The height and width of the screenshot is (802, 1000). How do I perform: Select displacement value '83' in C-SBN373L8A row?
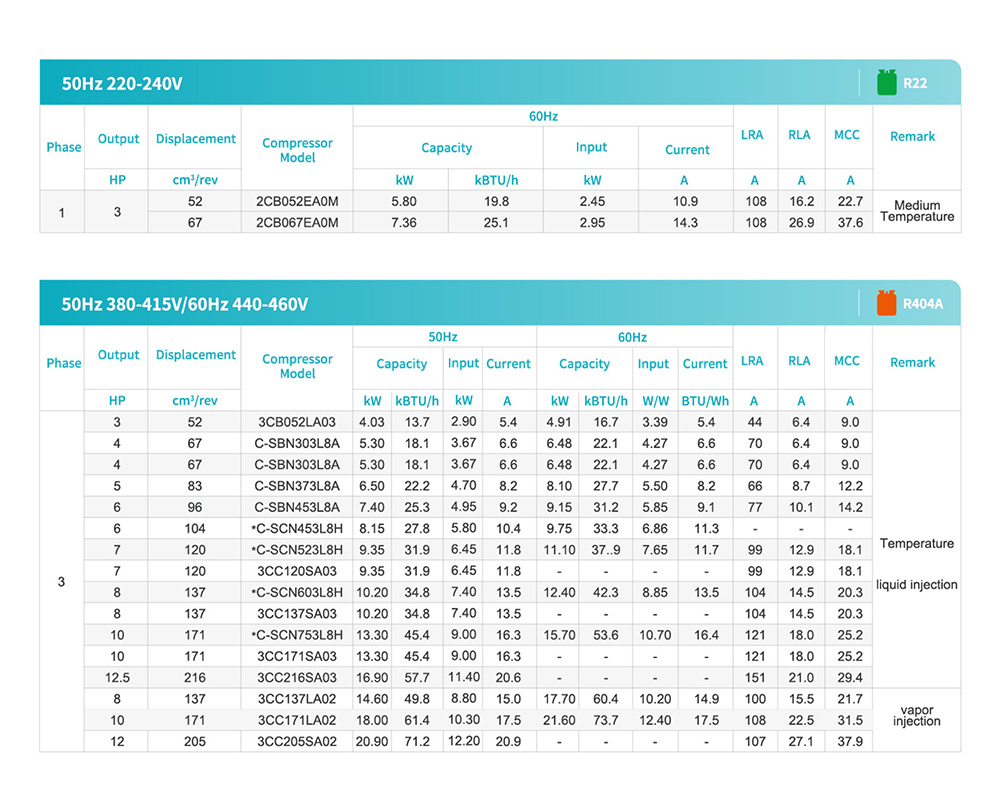[195, 486]
